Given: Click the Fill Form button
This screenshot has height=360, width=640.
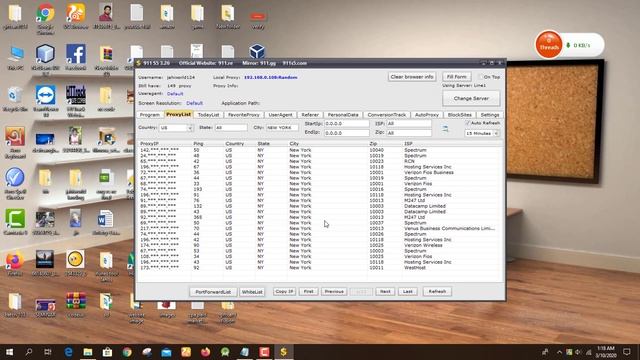Looking at the screenshot, I should 456,77.
